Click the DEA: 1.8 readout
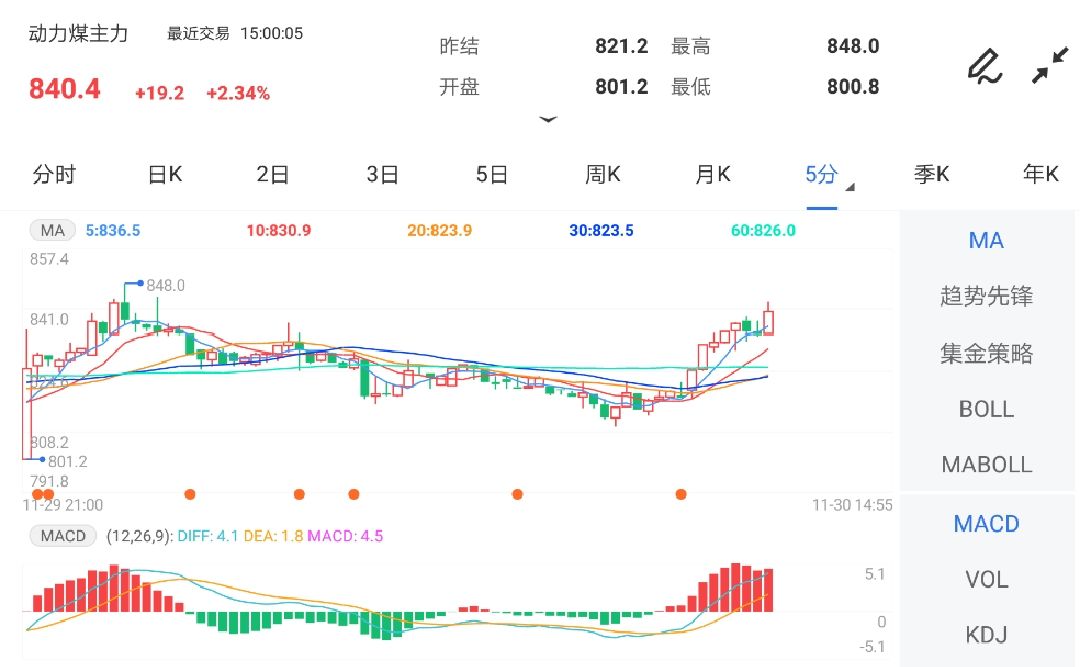The image size is (1080, 667). (273, 535)
